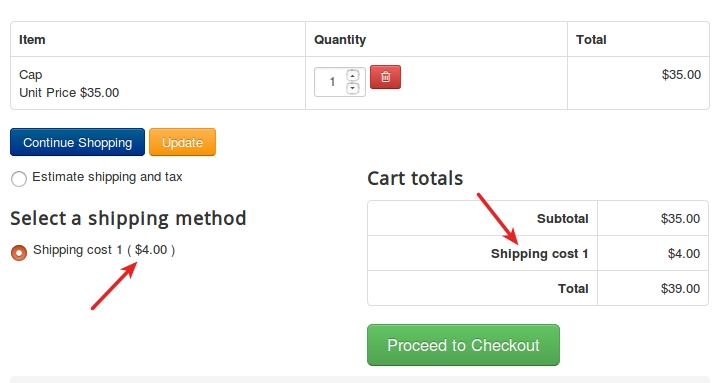The width and height of the screenshot is (722, 383).
Task: Increase Cap quantity with the up arrow
Action: 353,75
